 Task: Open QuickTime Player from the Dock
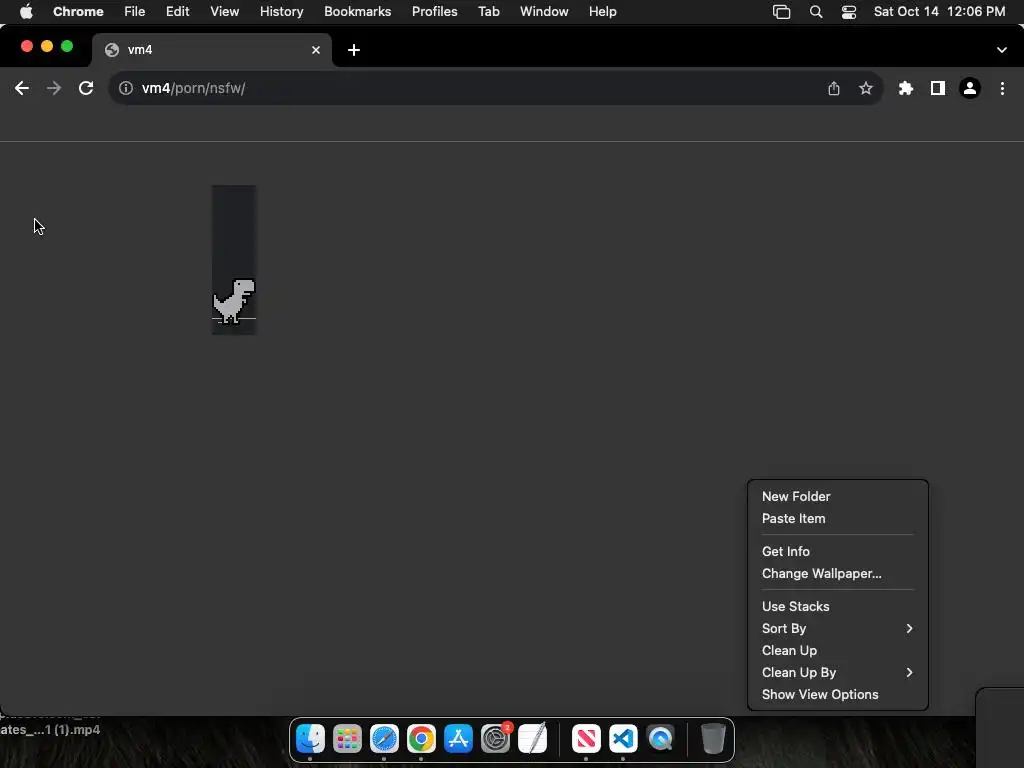[x=660, y=739]
